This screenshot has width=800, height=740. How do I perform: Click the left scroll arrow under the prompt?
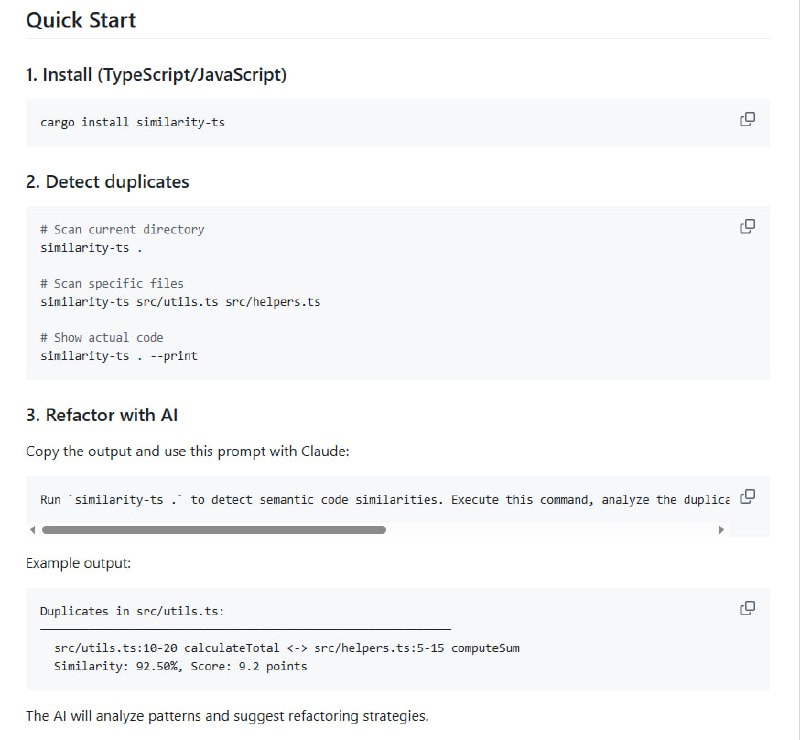[x=32, y=529]
